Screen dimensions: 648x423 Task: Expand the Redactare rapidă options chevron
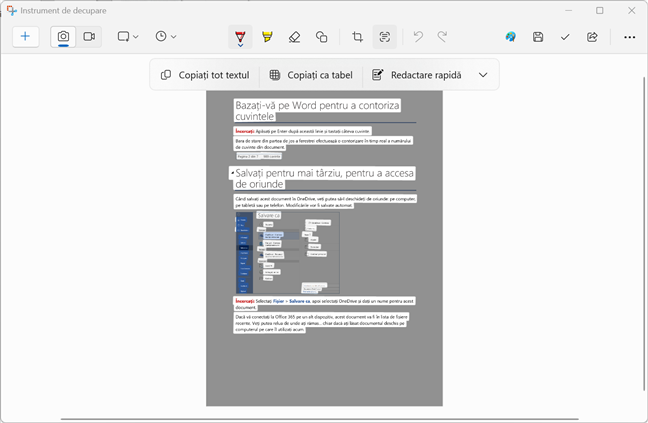483,75
